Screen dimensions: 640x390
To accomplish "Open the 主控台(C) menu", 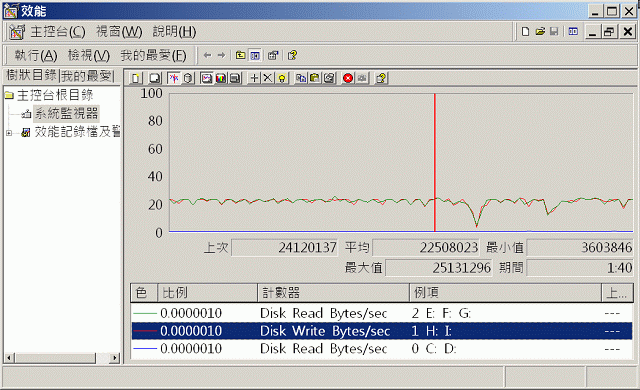I will pyautogui.click(x=58, y=32).
